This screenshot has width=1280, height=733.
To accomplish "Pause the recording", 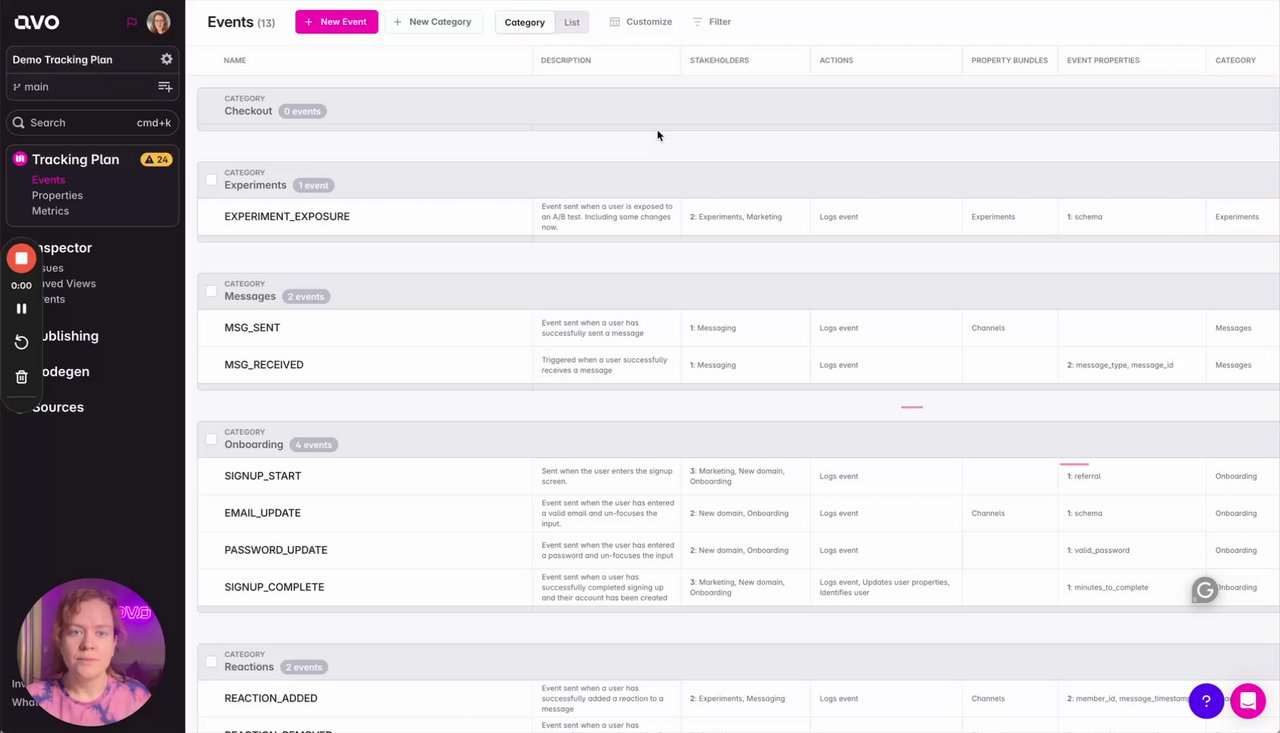I will pos(21,309).
